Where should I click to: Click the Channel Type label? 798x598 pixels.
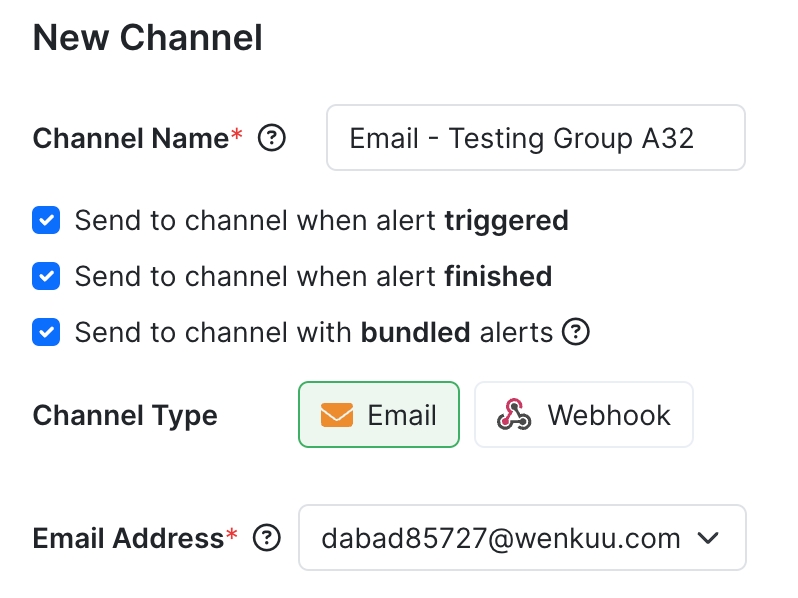(125, 415)
